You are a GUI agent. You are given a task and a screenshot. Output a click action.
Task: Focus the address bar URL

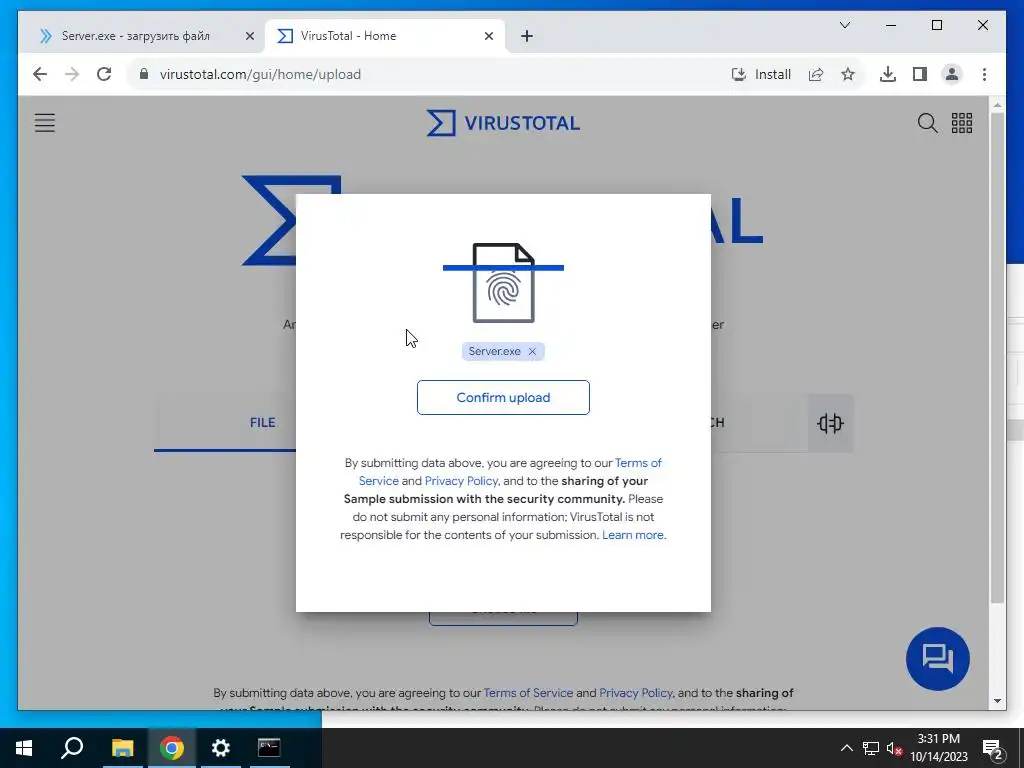[x=261, y=74]
